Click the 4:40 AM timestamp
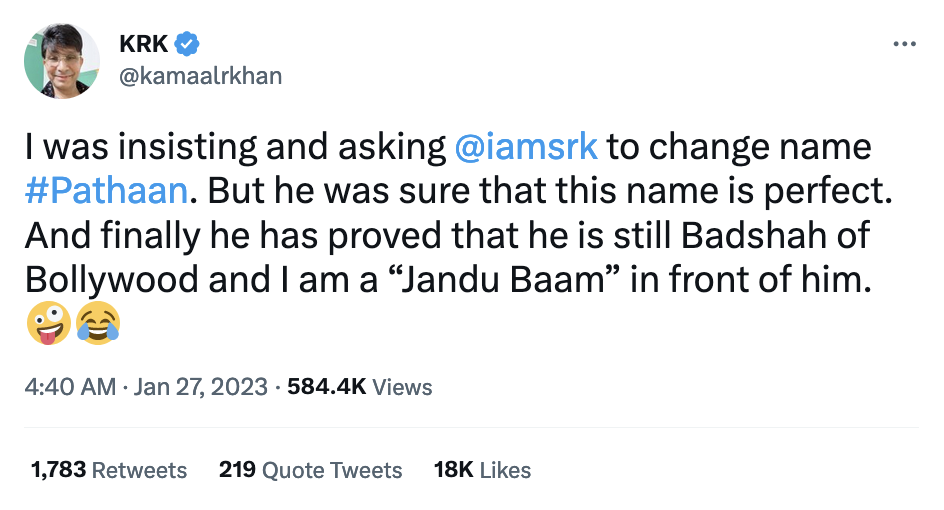944x510 pixels. click(70, 387)
